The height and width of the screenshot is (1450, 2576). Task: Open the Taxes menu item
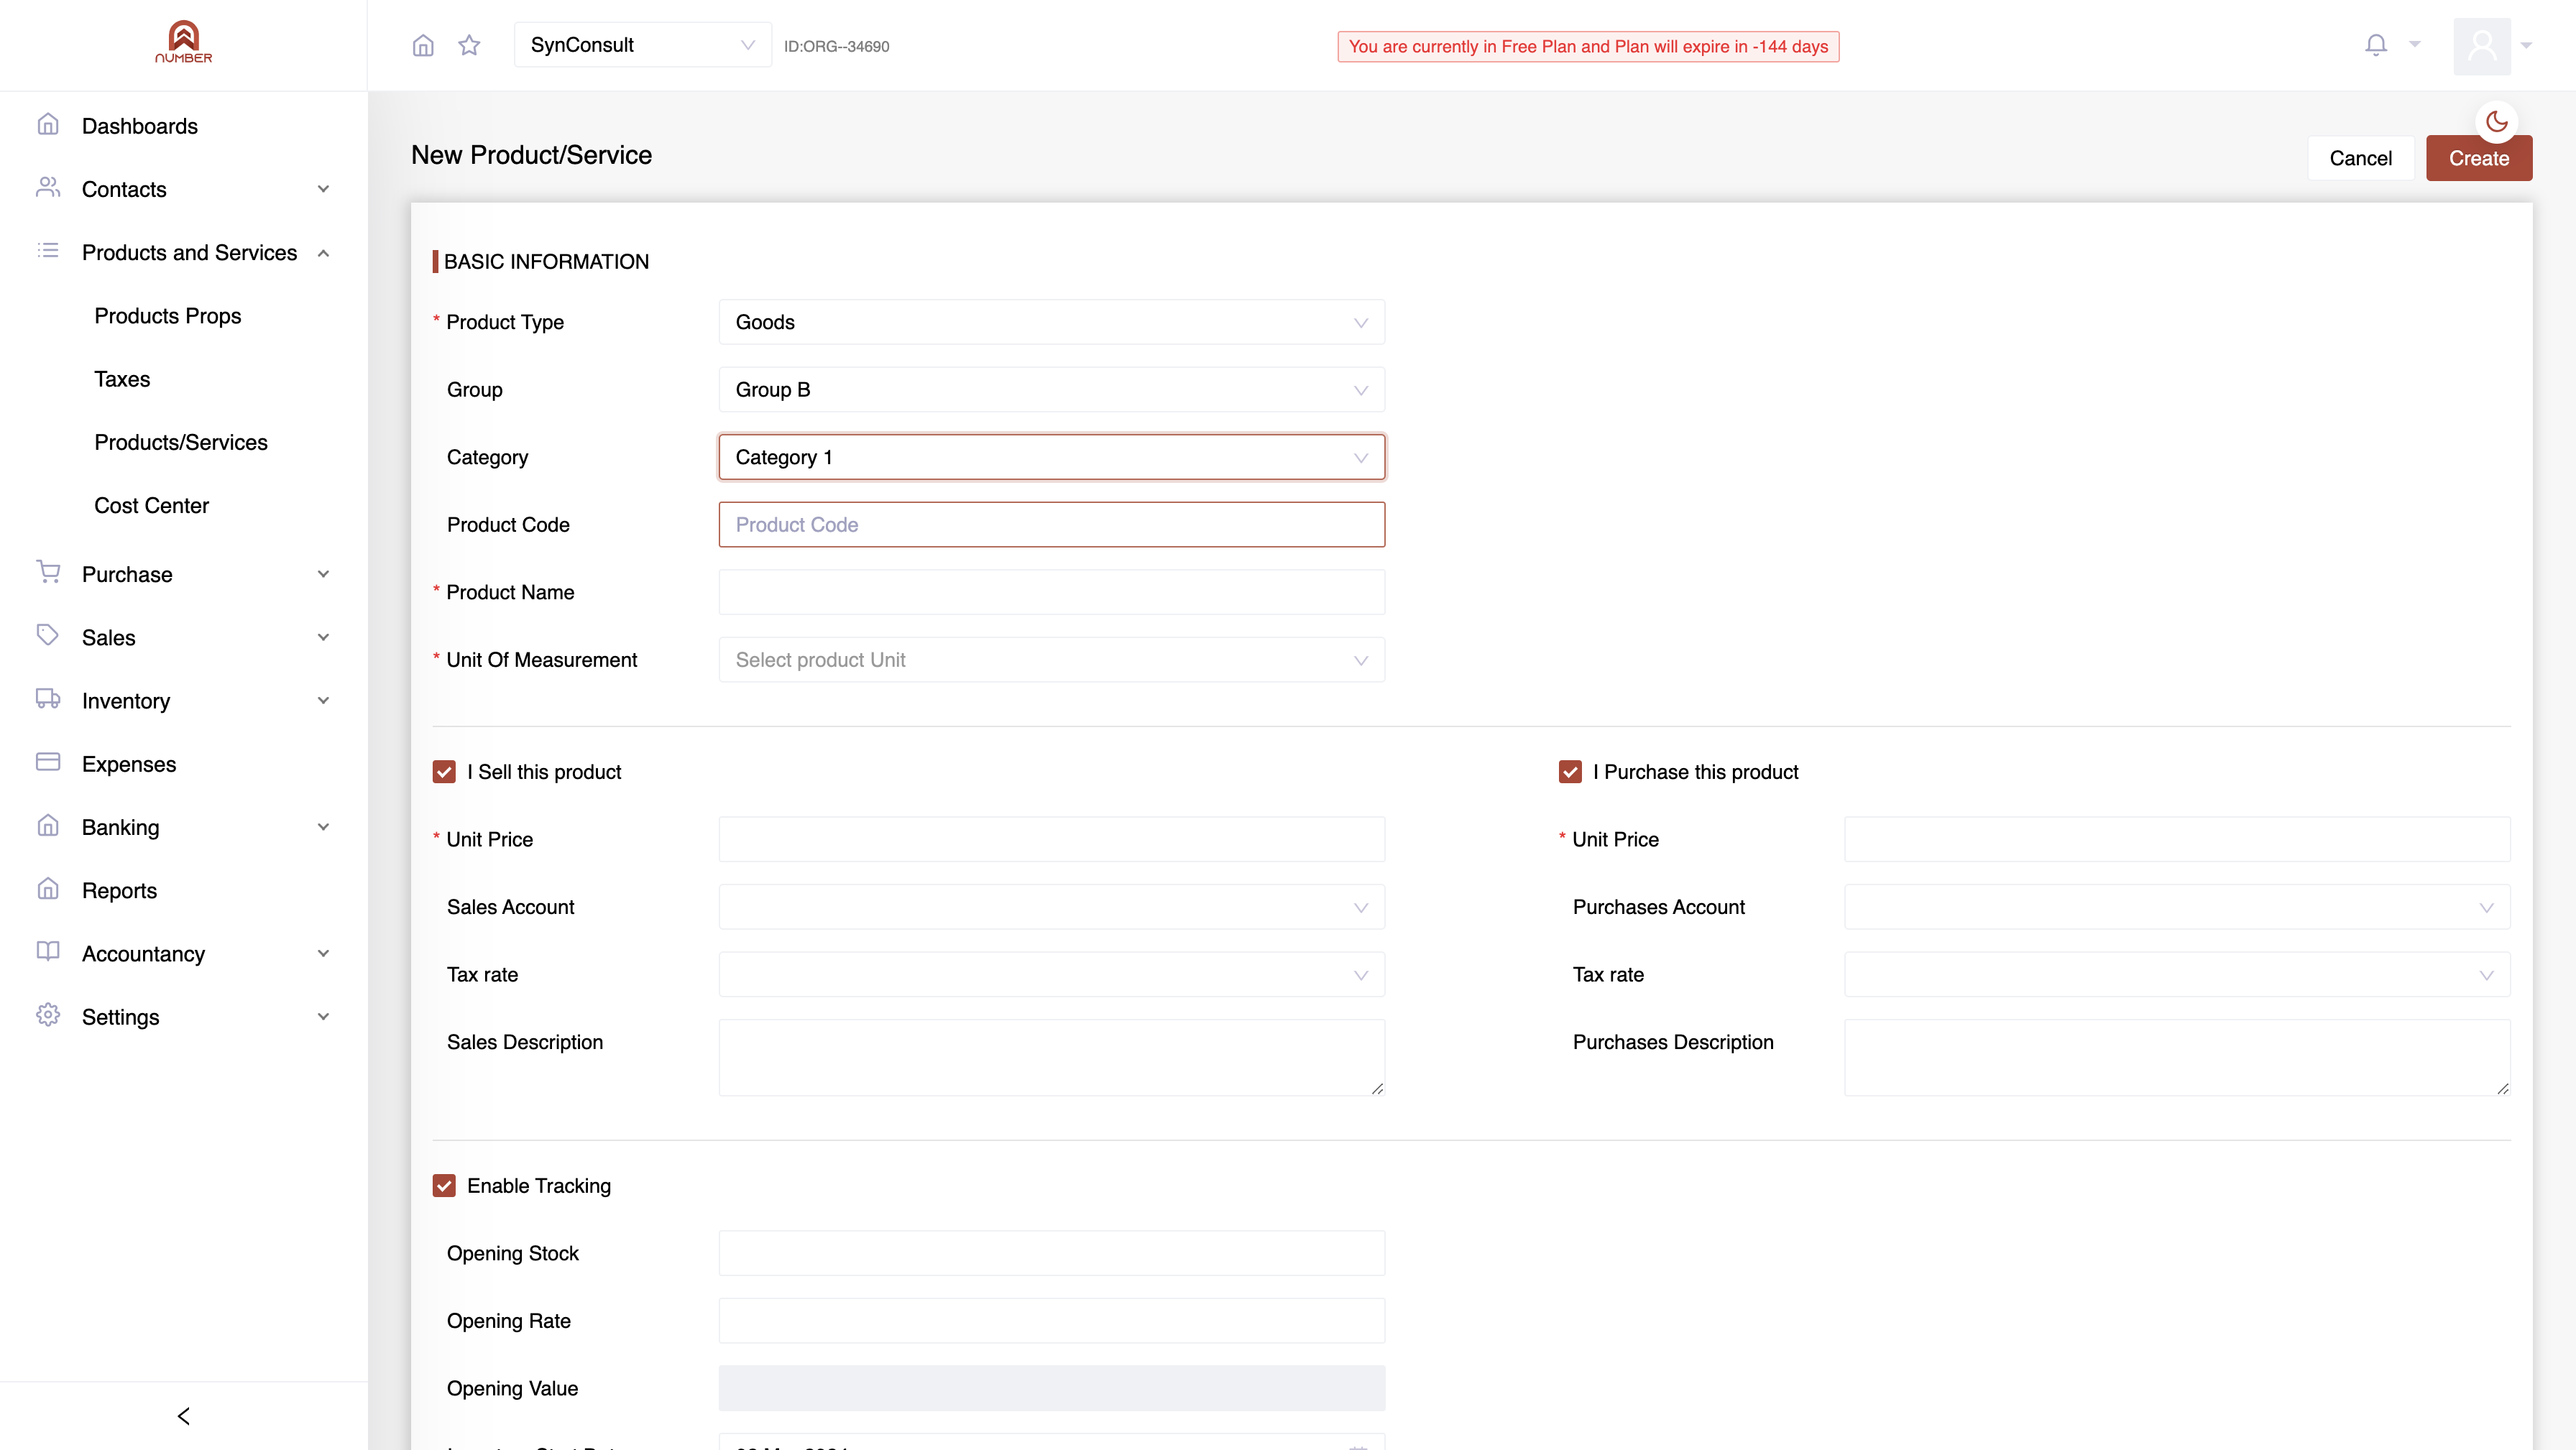[122, 379]
